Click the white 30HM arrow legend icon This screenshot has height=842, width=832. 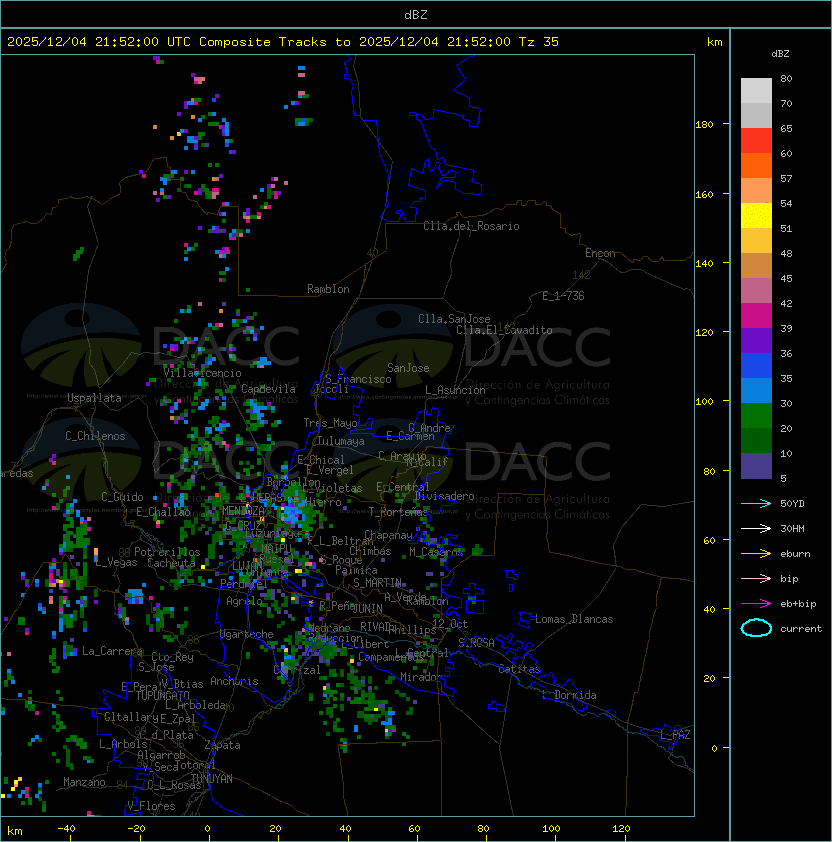(756, 528)
